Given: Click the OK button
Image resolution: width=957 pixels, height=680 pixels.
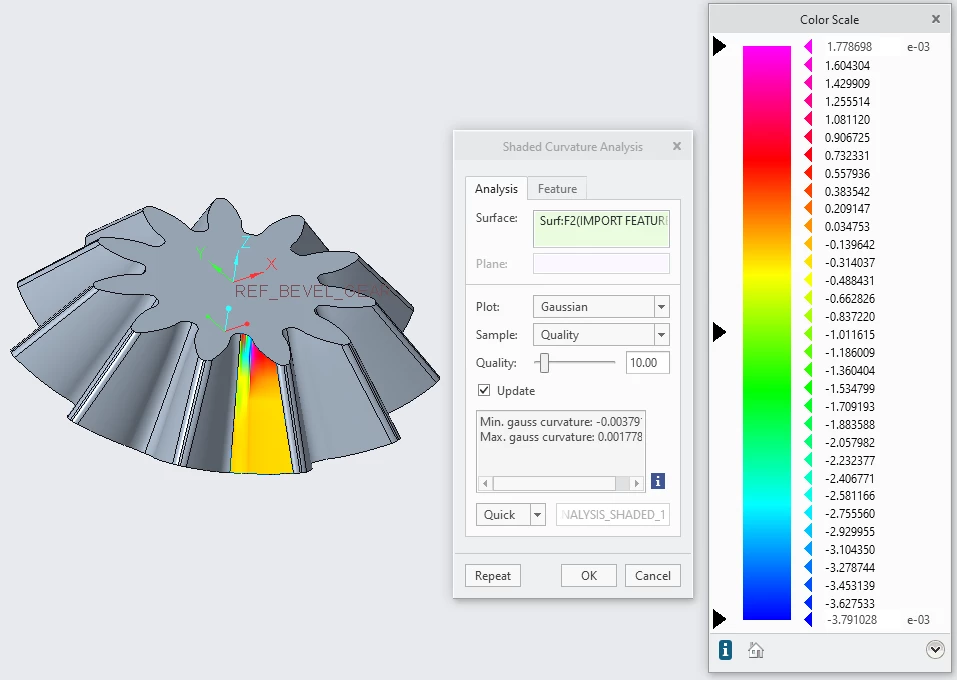Looking at the screenshot, I should point(589,576).
